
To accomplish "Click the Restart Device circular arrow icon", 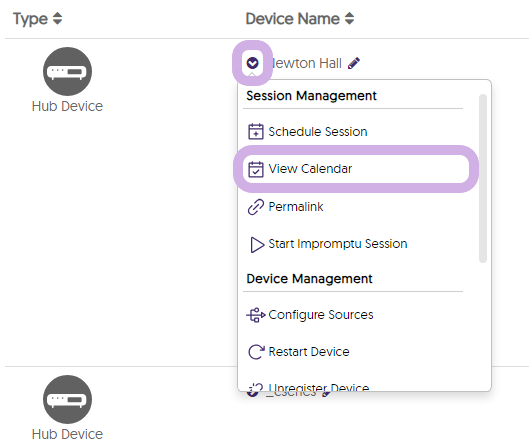I will [256, 352].
